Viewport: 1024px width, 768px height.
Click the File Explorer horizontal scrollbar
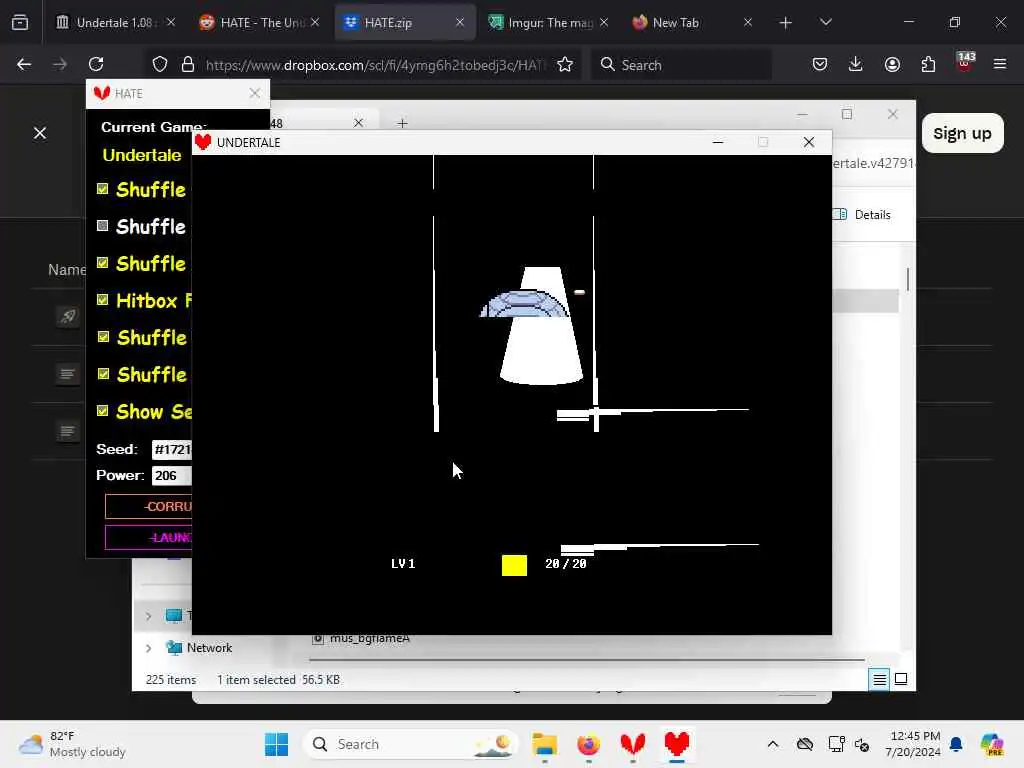click(588, 660)
